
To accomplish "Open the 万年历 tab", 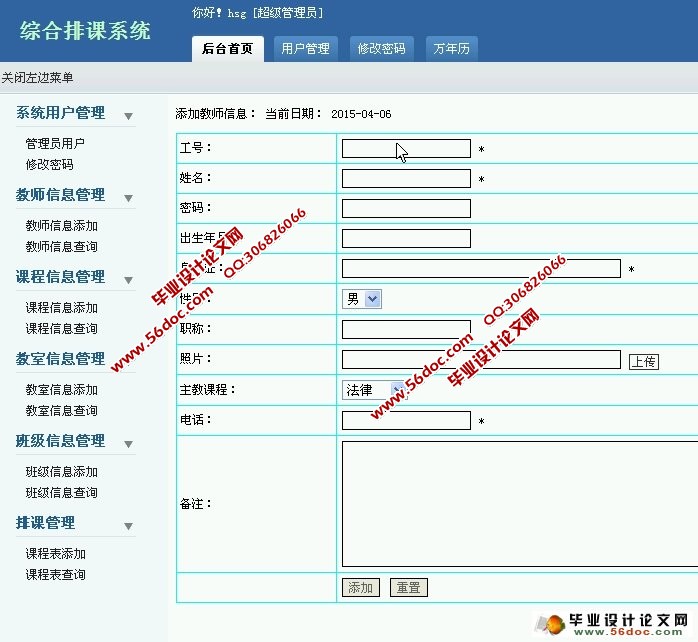I will (451, 49).
